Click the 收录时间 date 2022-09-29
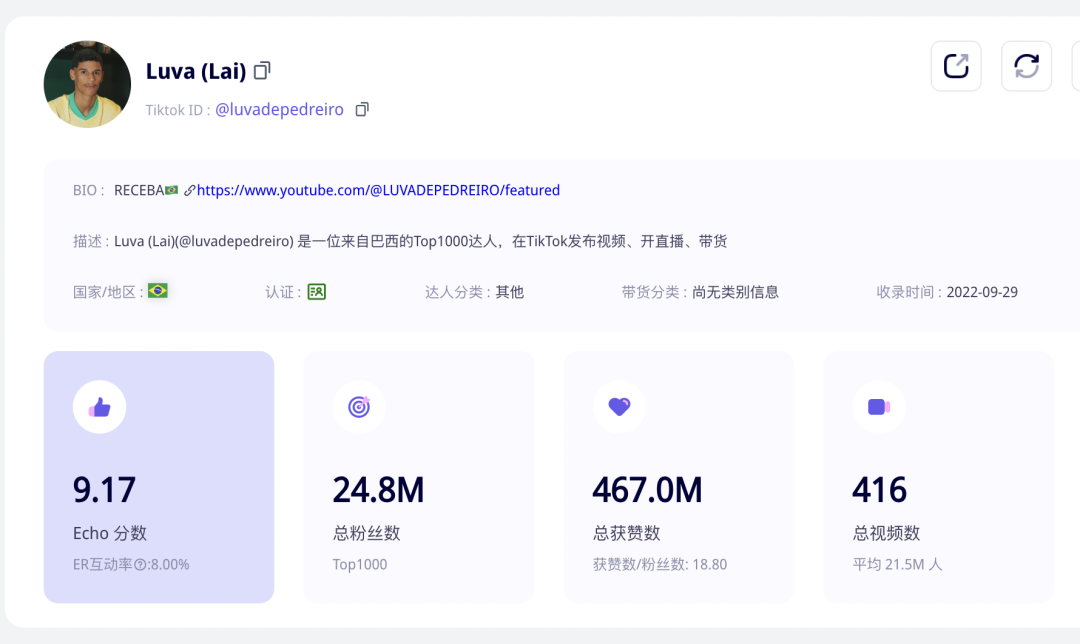The image size is (1080, 644). coord(981,292)
